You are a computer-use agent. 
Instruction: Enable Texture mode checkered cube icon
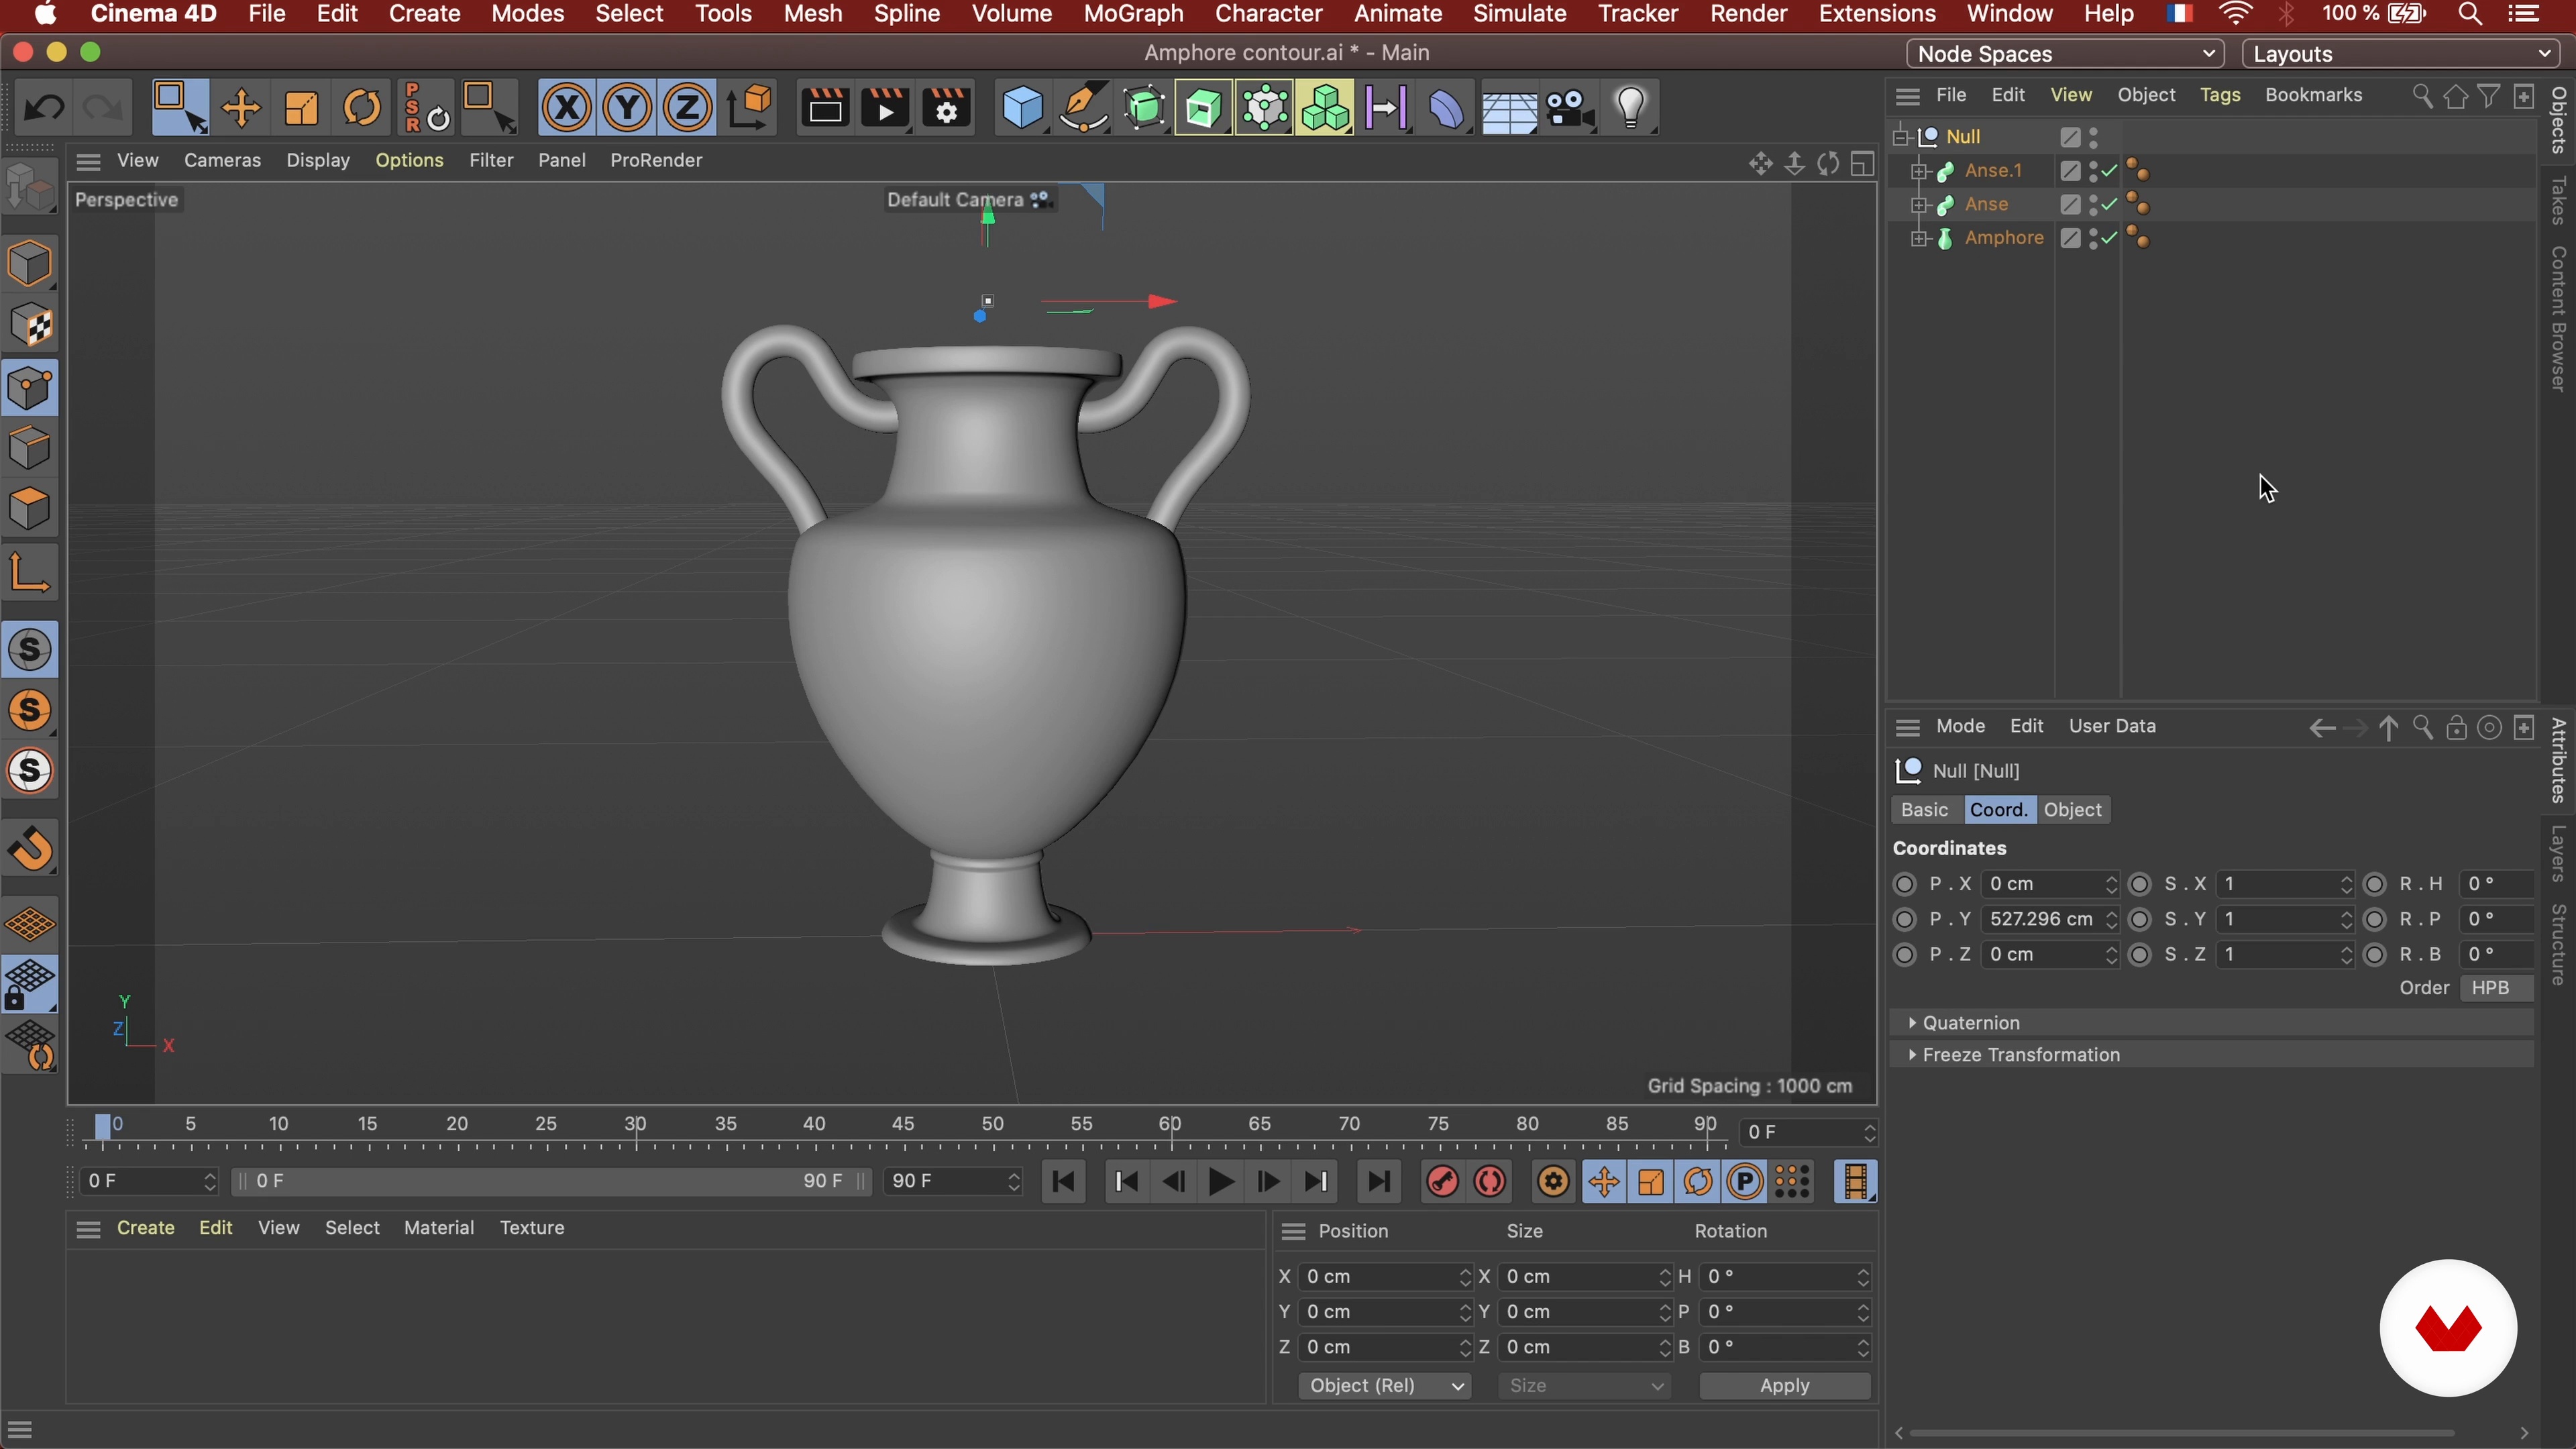(30, 326)
